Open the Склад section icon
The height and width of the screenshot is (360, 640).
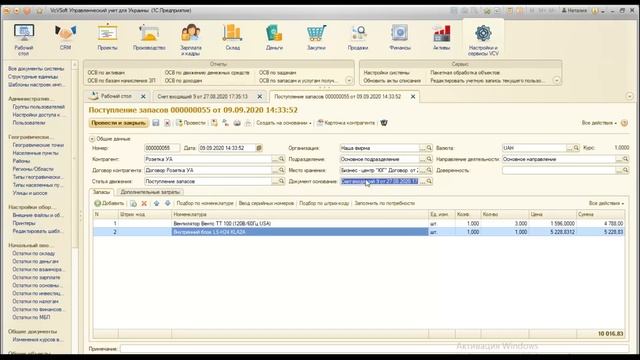(233, 38)
